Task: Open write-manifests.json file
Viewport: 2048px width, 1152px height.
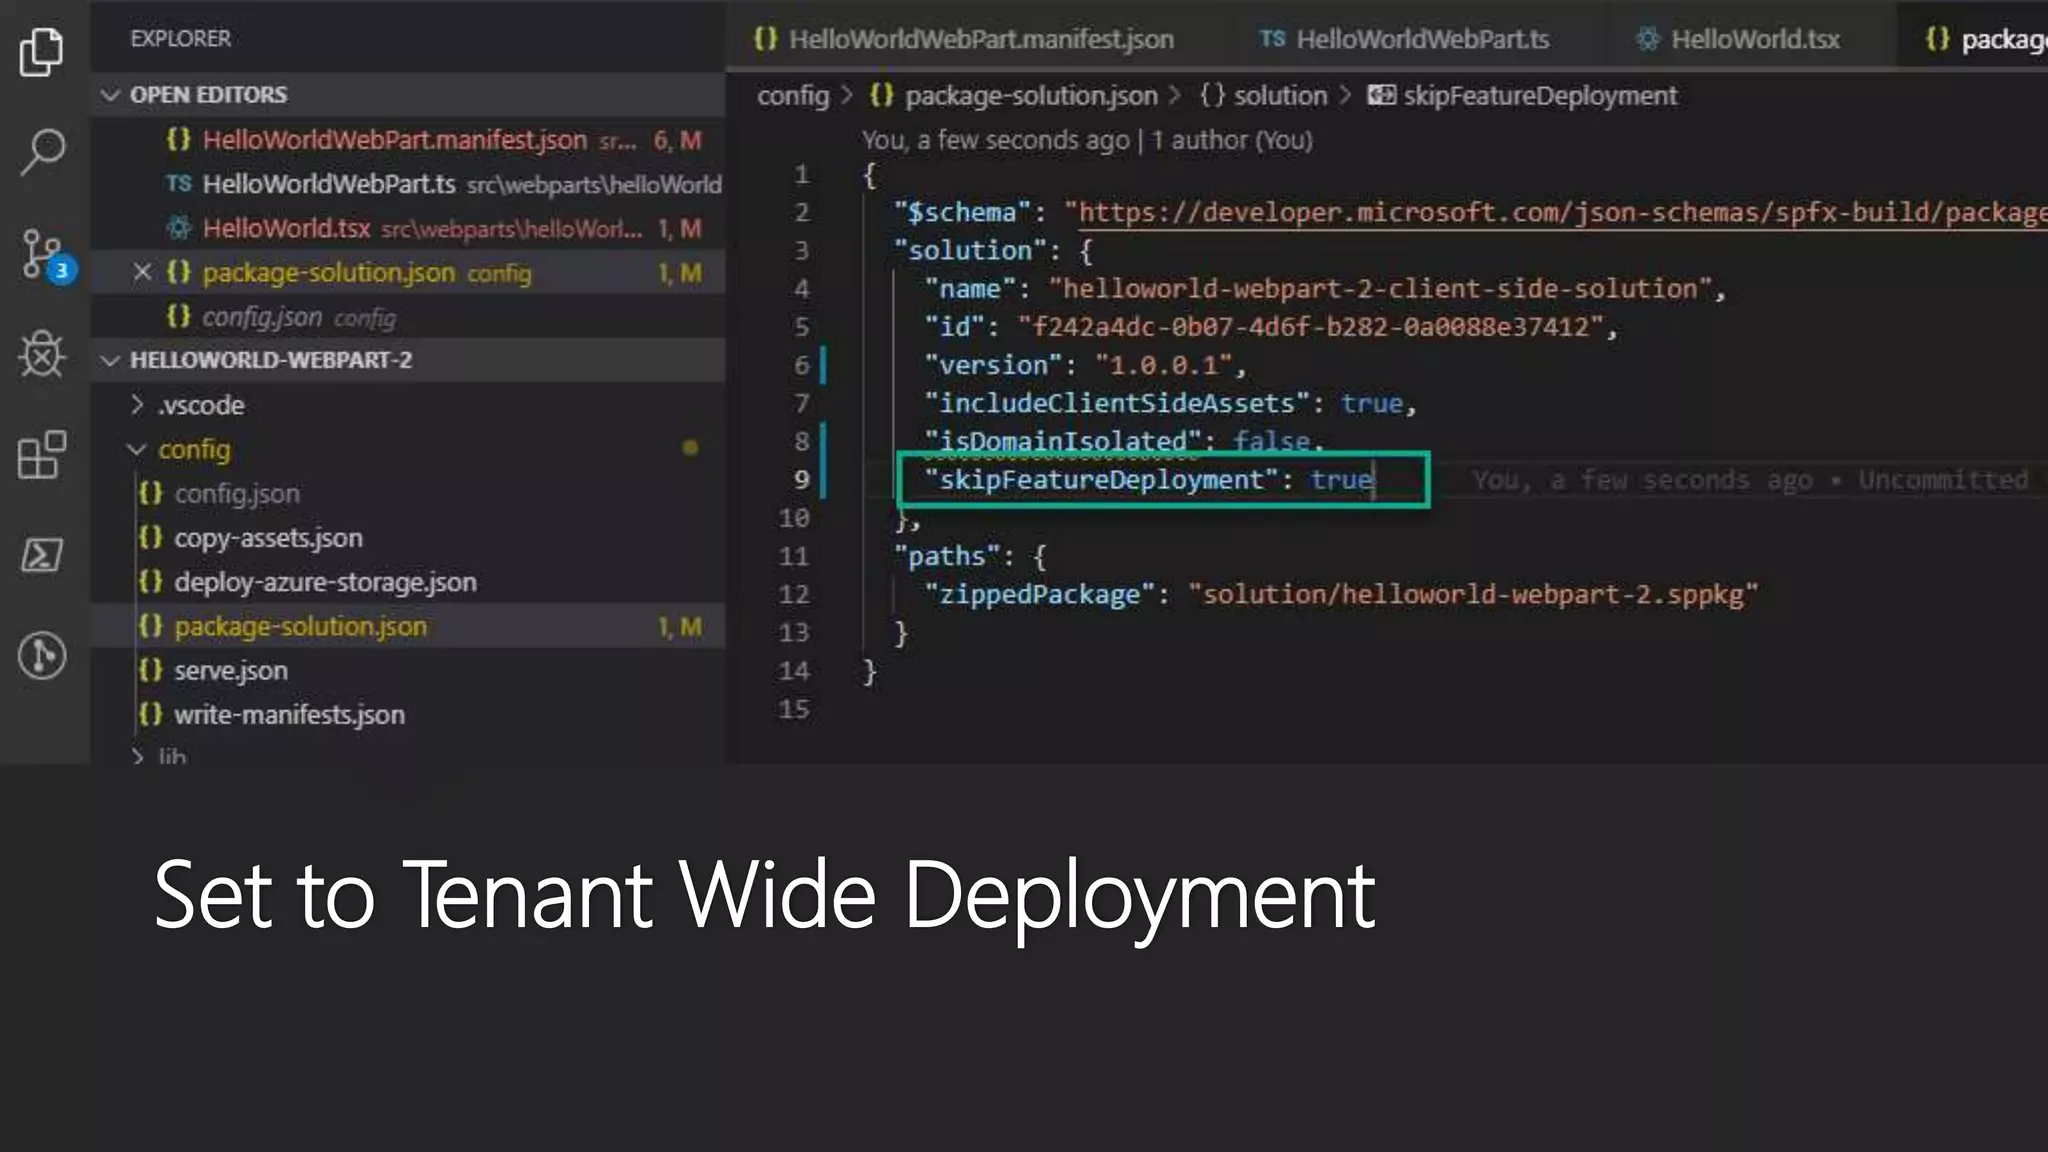Action: pos(408,714)
